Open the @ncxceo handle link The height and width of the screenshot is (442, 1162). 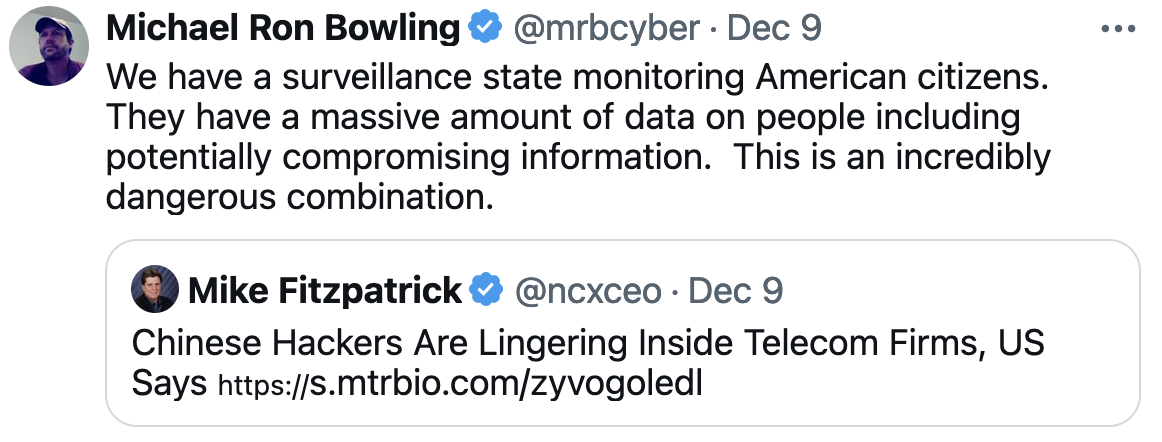tap(587, 291)
